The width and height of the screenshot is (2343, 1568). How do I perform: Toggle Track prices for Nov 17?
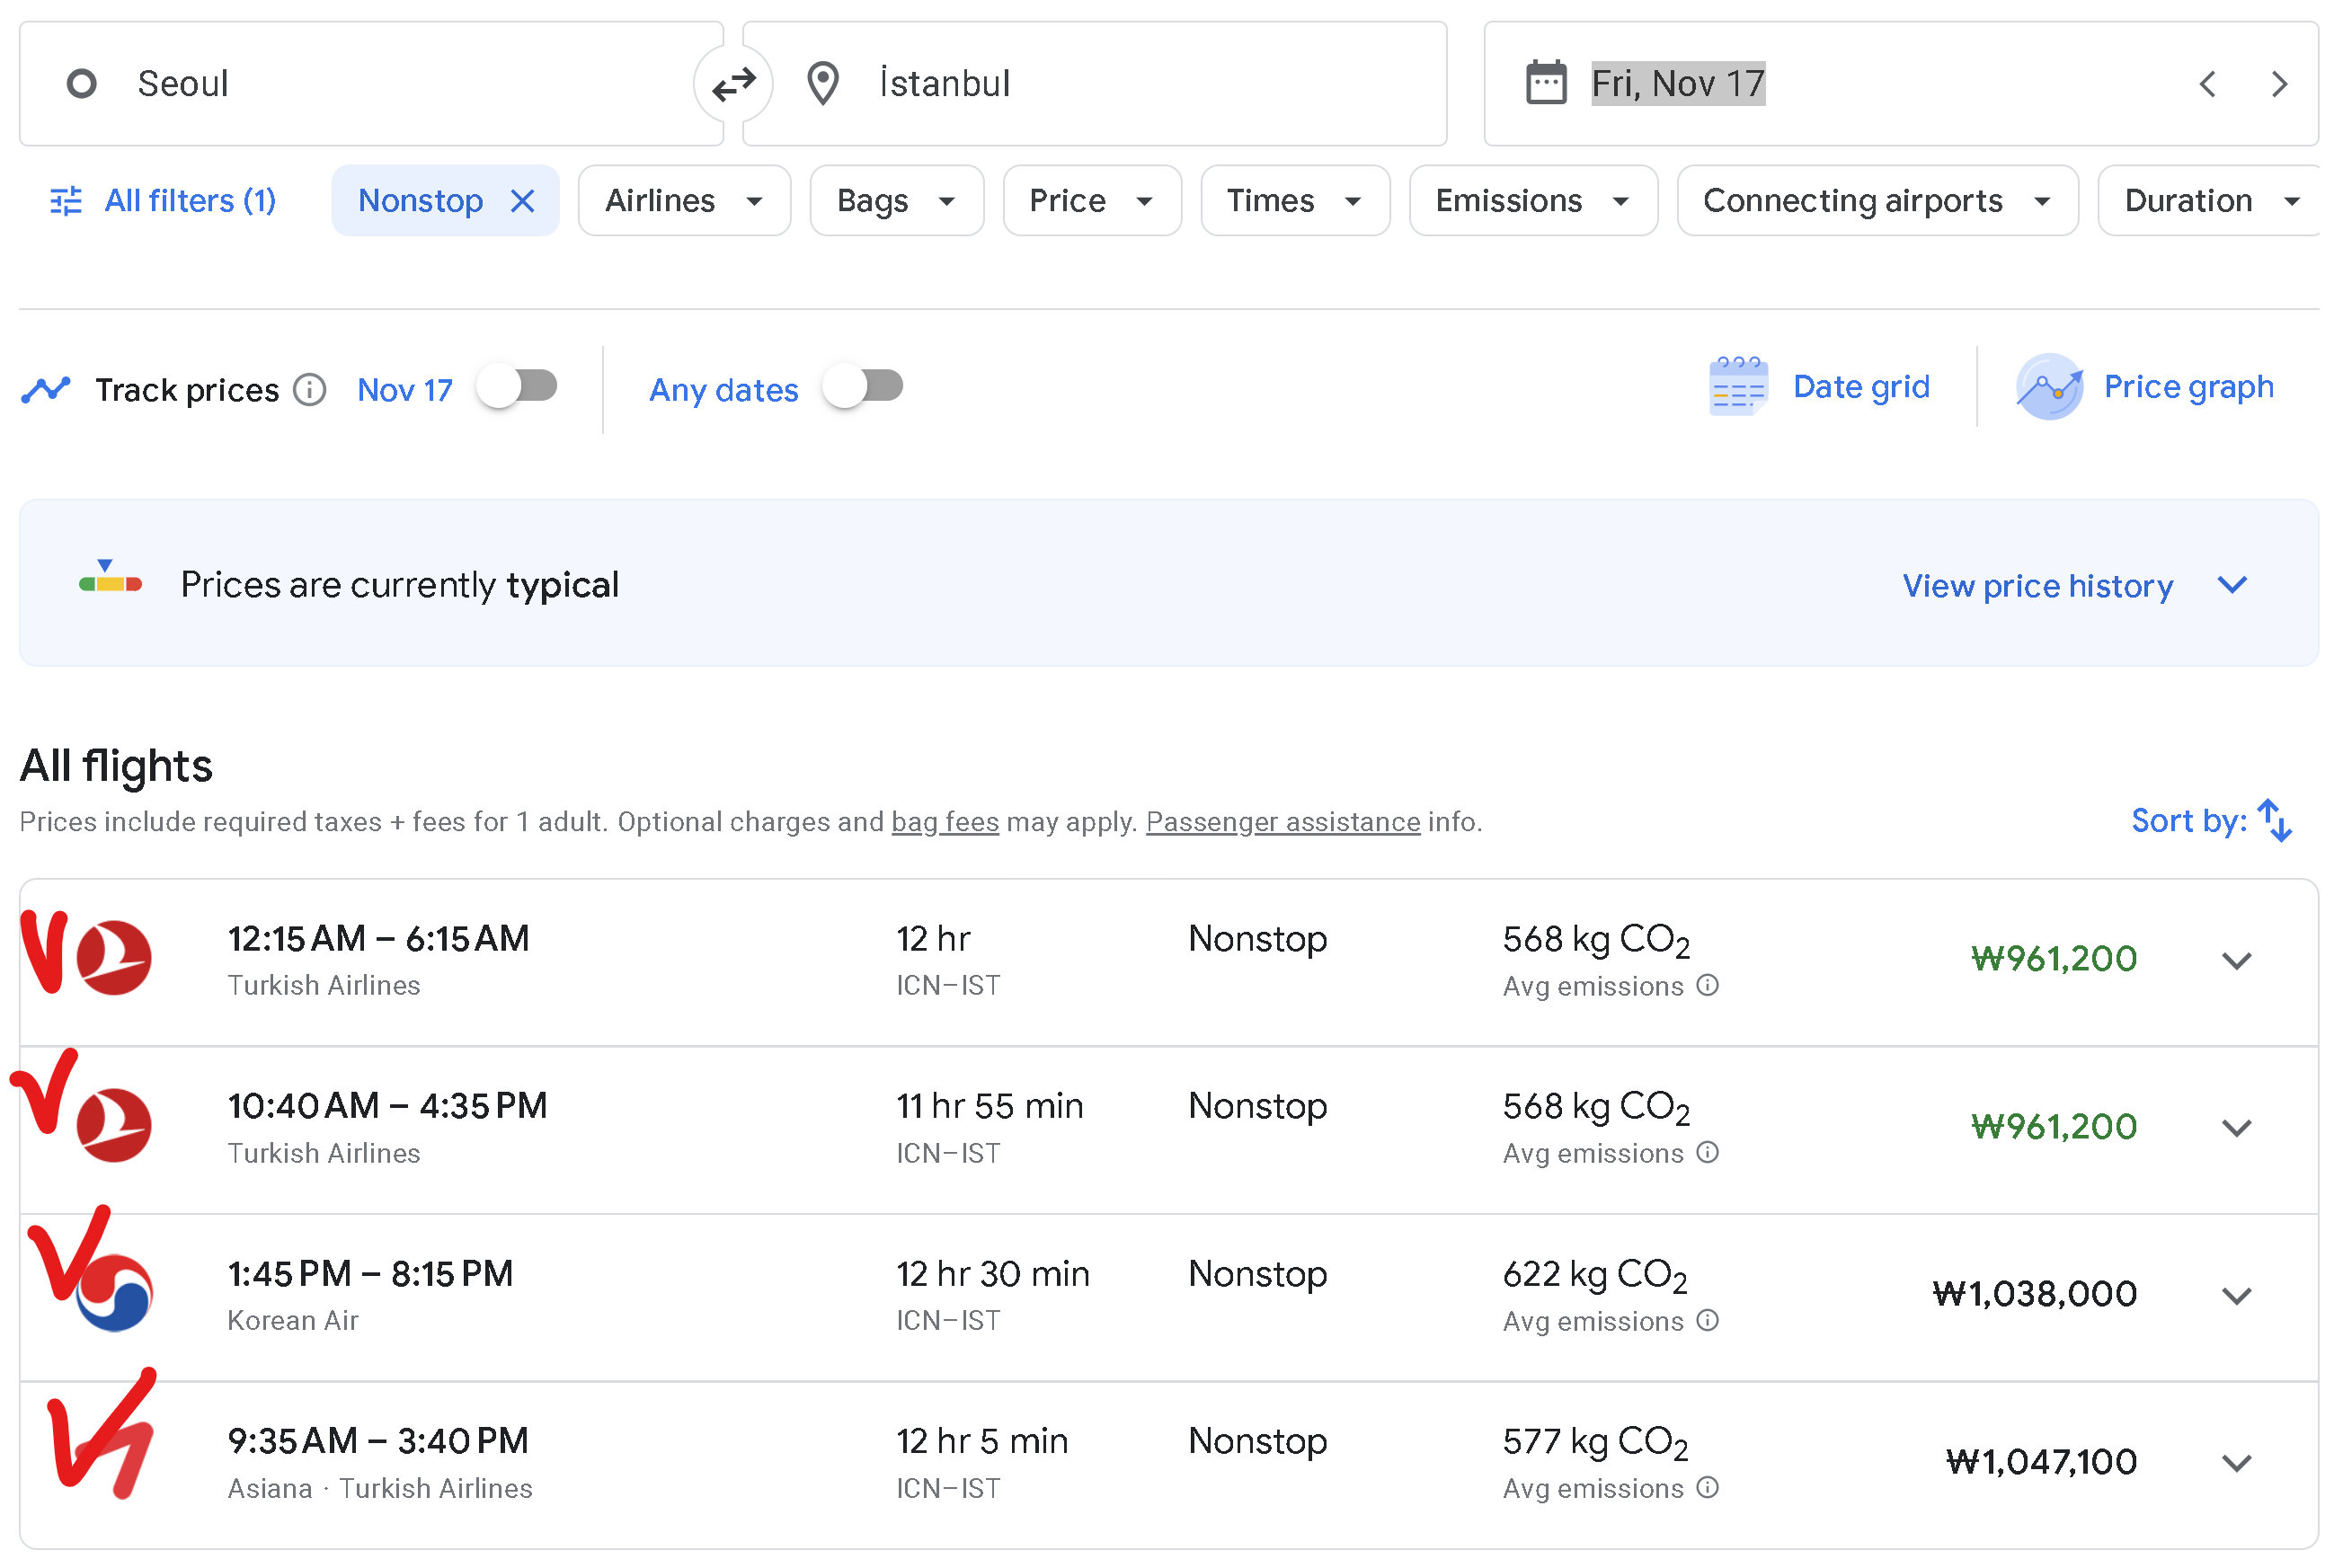pyautogui.click(x=517, y=387)
